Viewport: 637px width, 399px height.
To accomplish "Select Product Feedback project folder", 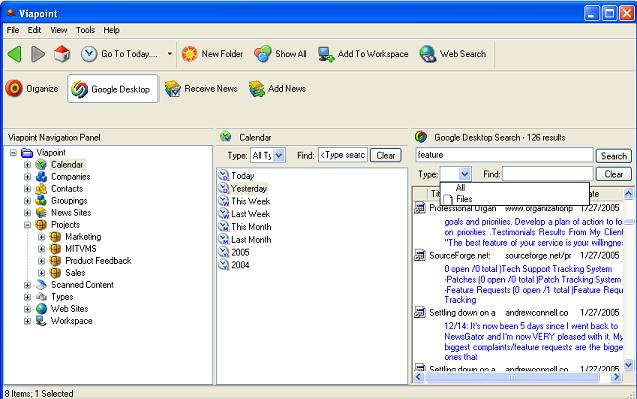I will 98,260.
